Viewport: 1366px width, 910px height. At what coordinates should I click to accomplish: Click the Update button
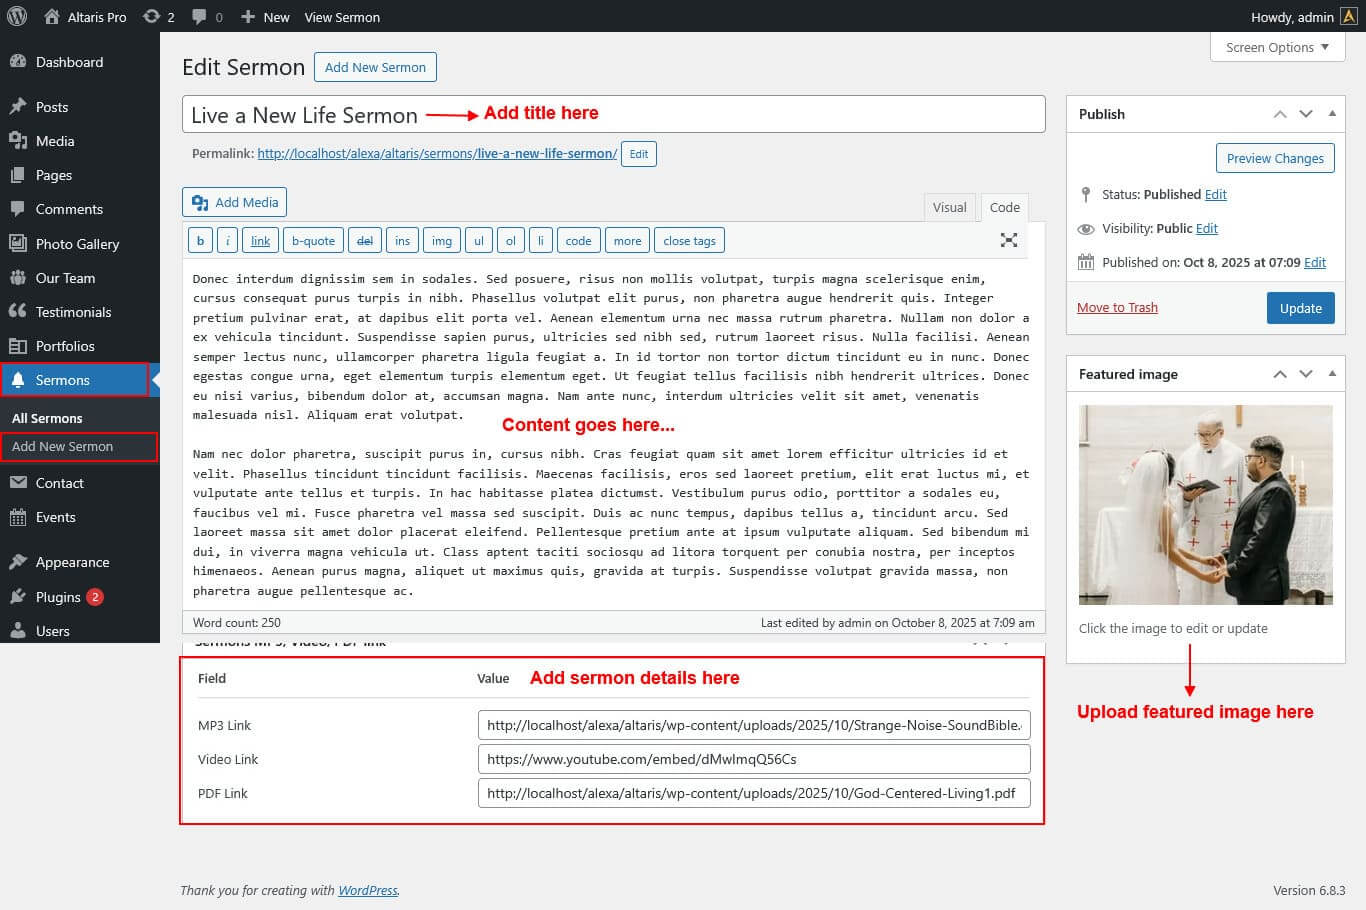tap(1300, 308)
